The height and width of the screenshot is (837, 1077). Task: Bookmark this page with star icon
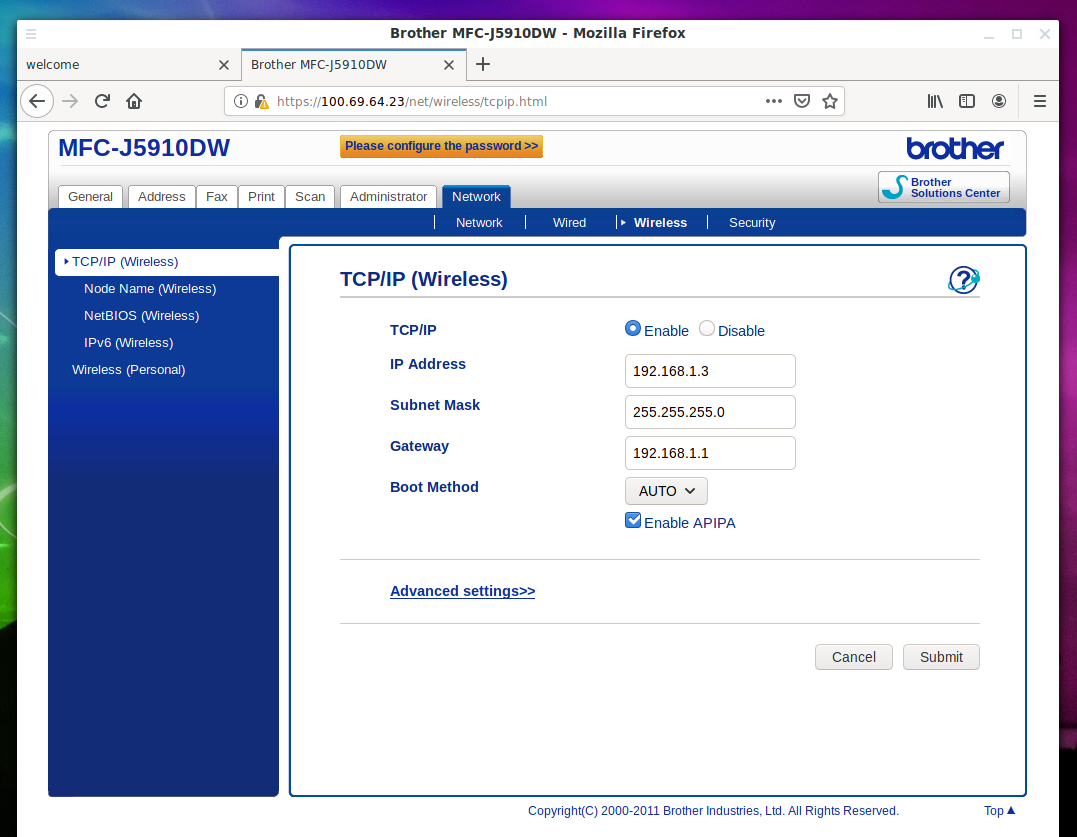pos(829,101)
